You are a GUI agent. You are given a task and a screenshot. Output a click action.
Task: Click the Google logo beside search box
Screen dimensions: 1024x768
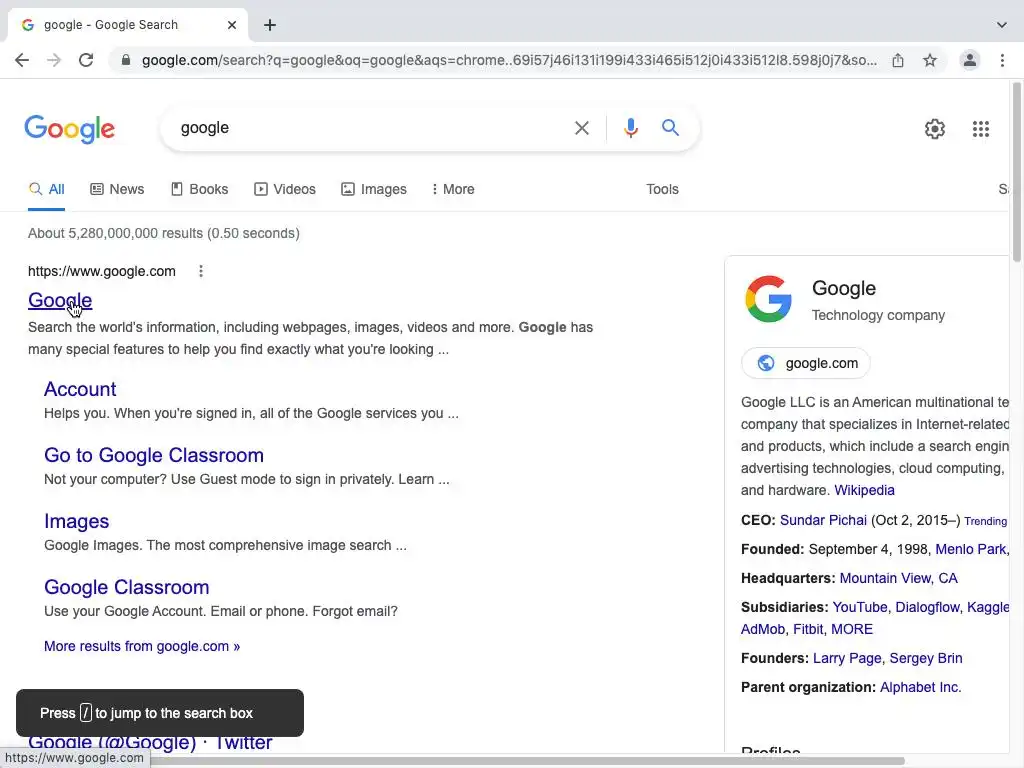coord(70,129)
